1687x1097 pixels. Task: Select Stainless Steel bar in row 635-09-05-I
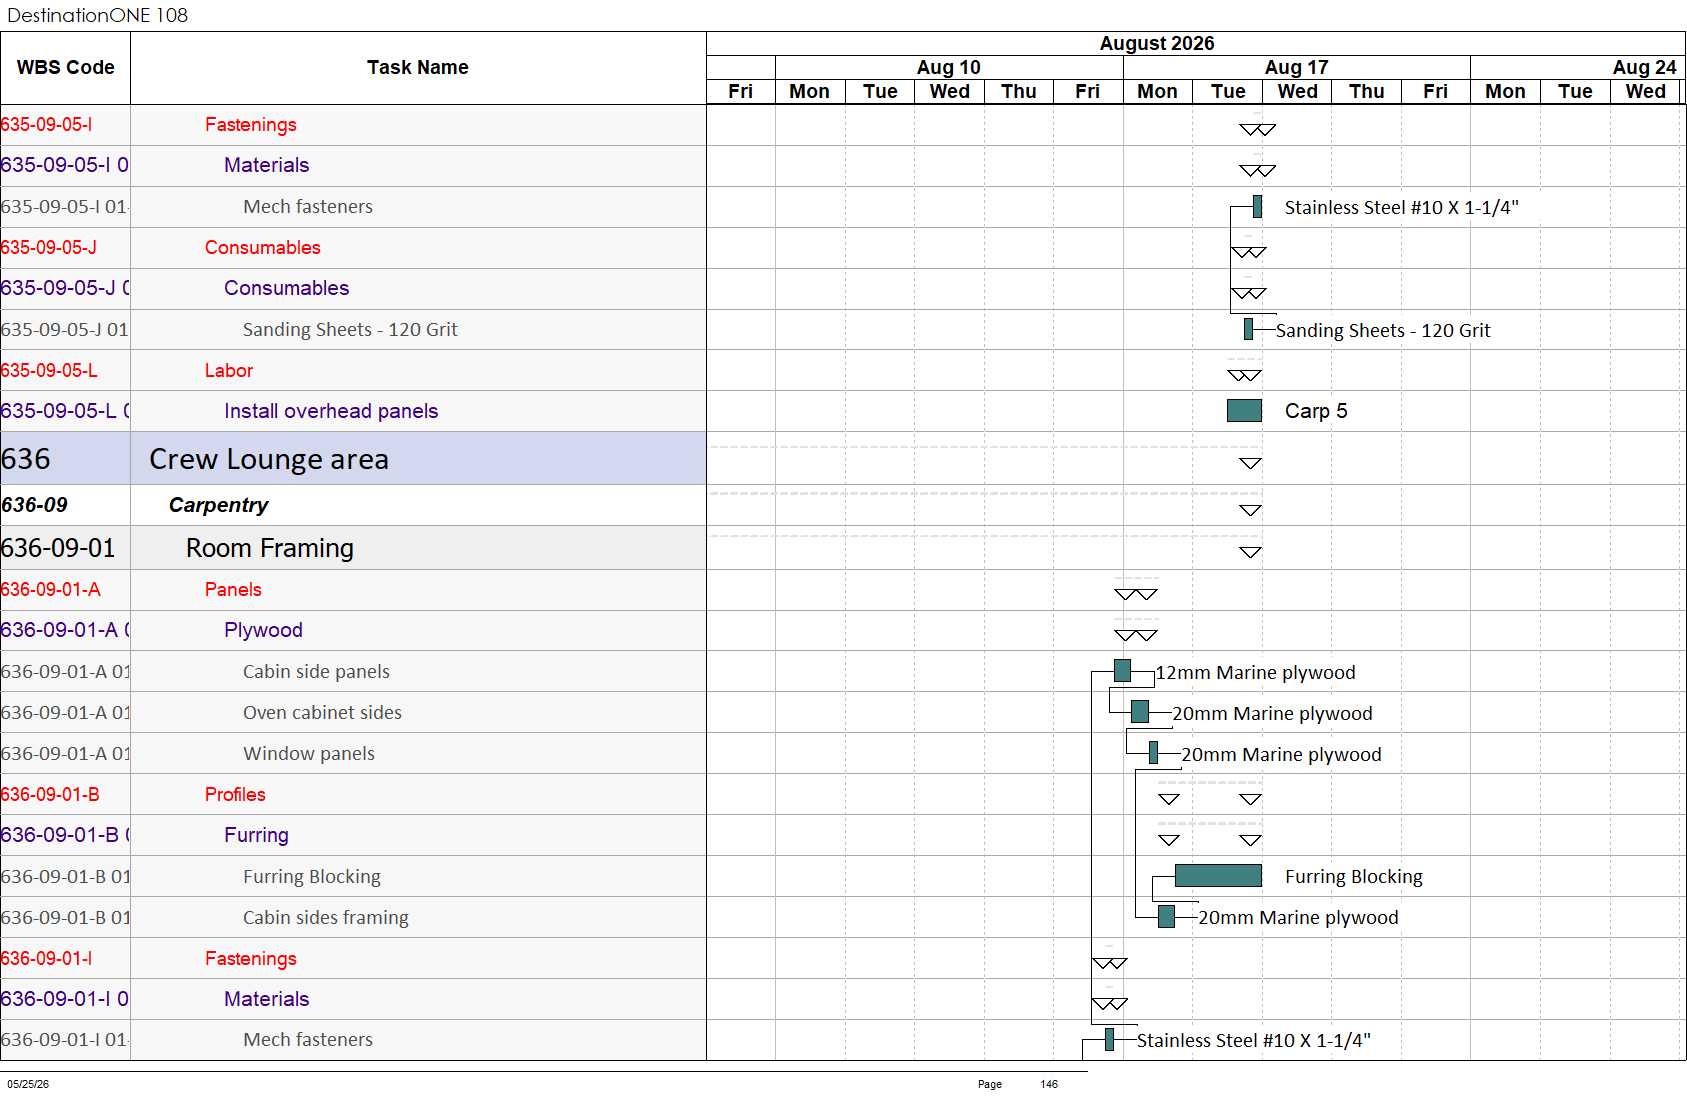[1257, 206]
